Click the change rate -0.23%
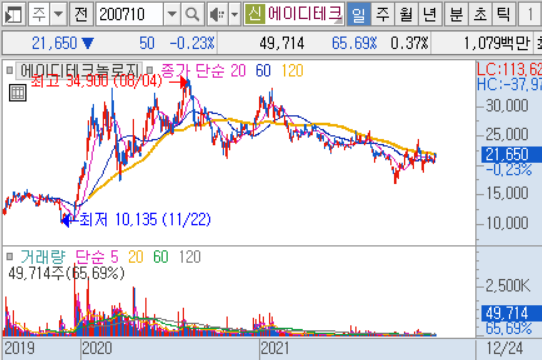Image resolution: width=542 pixels, height=360 pixels. point(192,43)
